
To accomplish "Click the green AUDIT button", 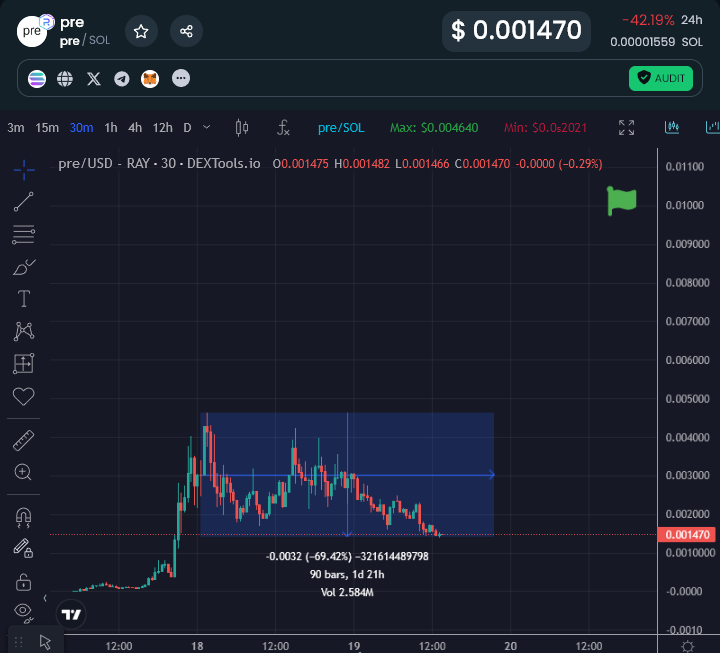I will [x=660, y=78].
